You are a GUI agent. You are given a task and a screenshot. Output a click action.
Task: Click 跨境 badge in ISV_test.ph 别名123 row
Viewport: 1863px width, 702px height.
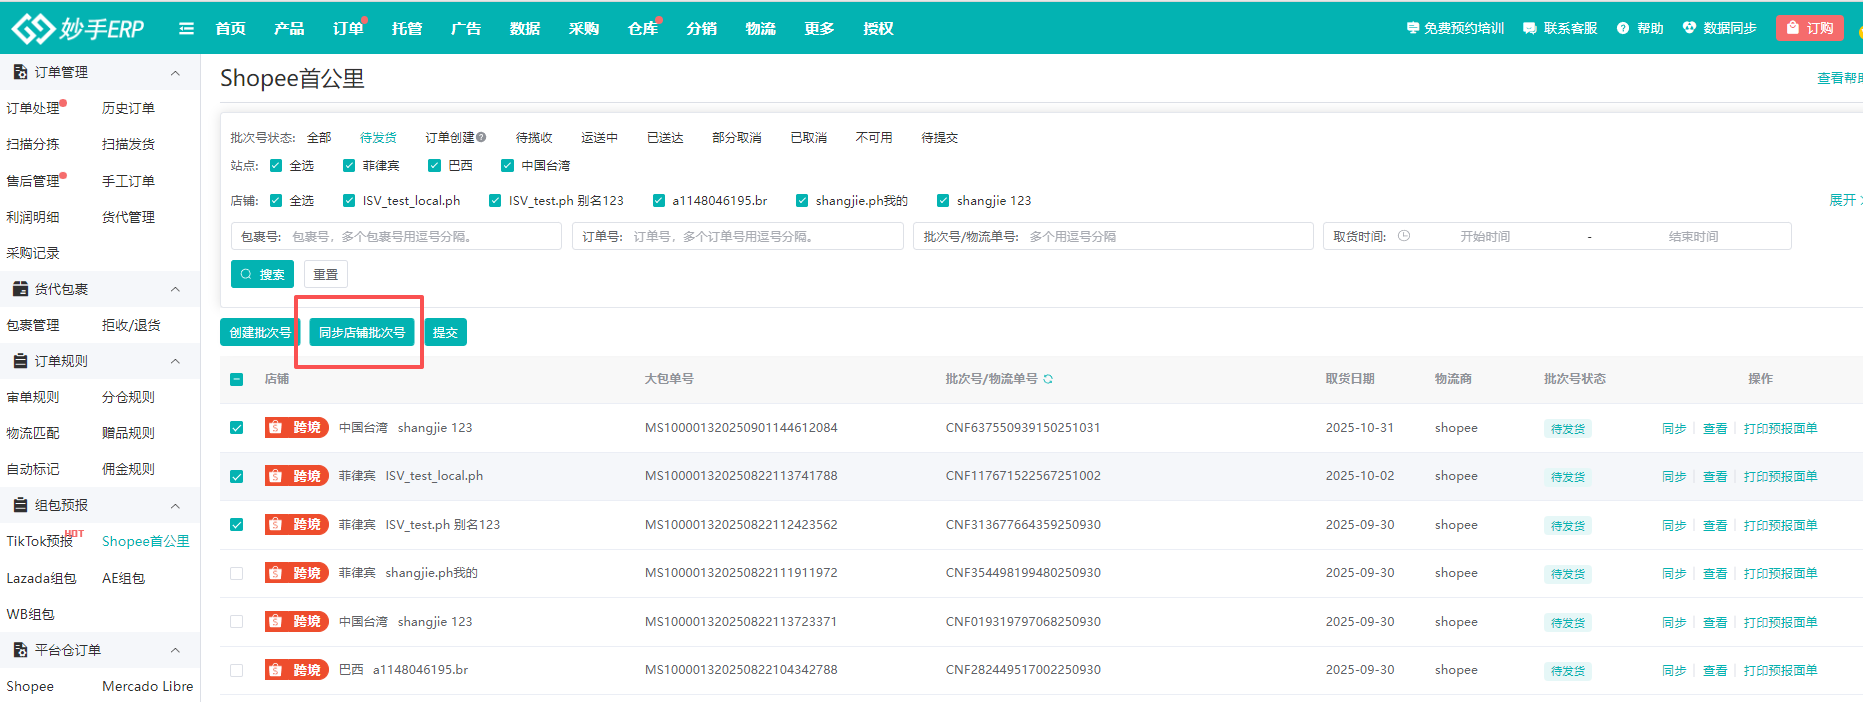(x=297, y=525)
